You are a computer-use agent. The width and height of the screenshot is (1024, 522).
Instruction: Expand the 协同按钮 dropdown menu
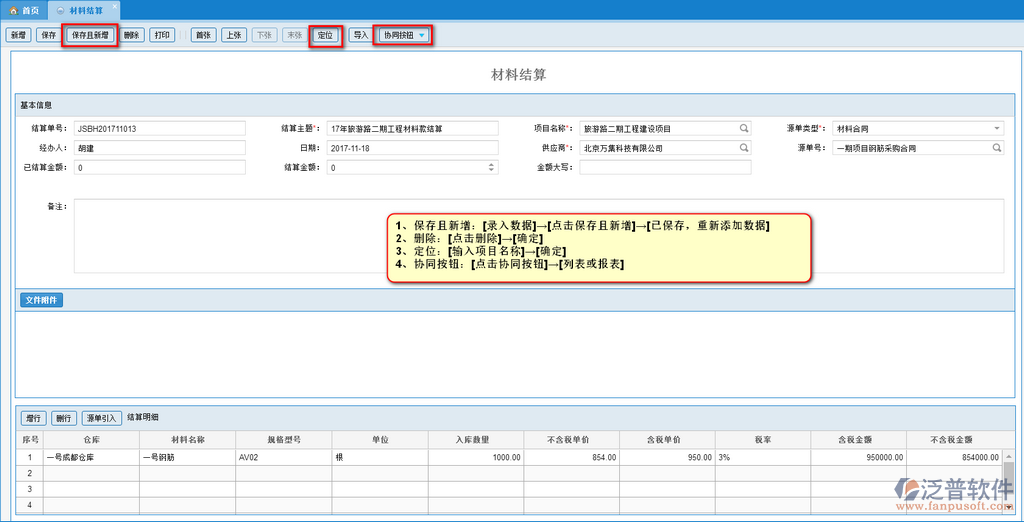tap(422, 35)
